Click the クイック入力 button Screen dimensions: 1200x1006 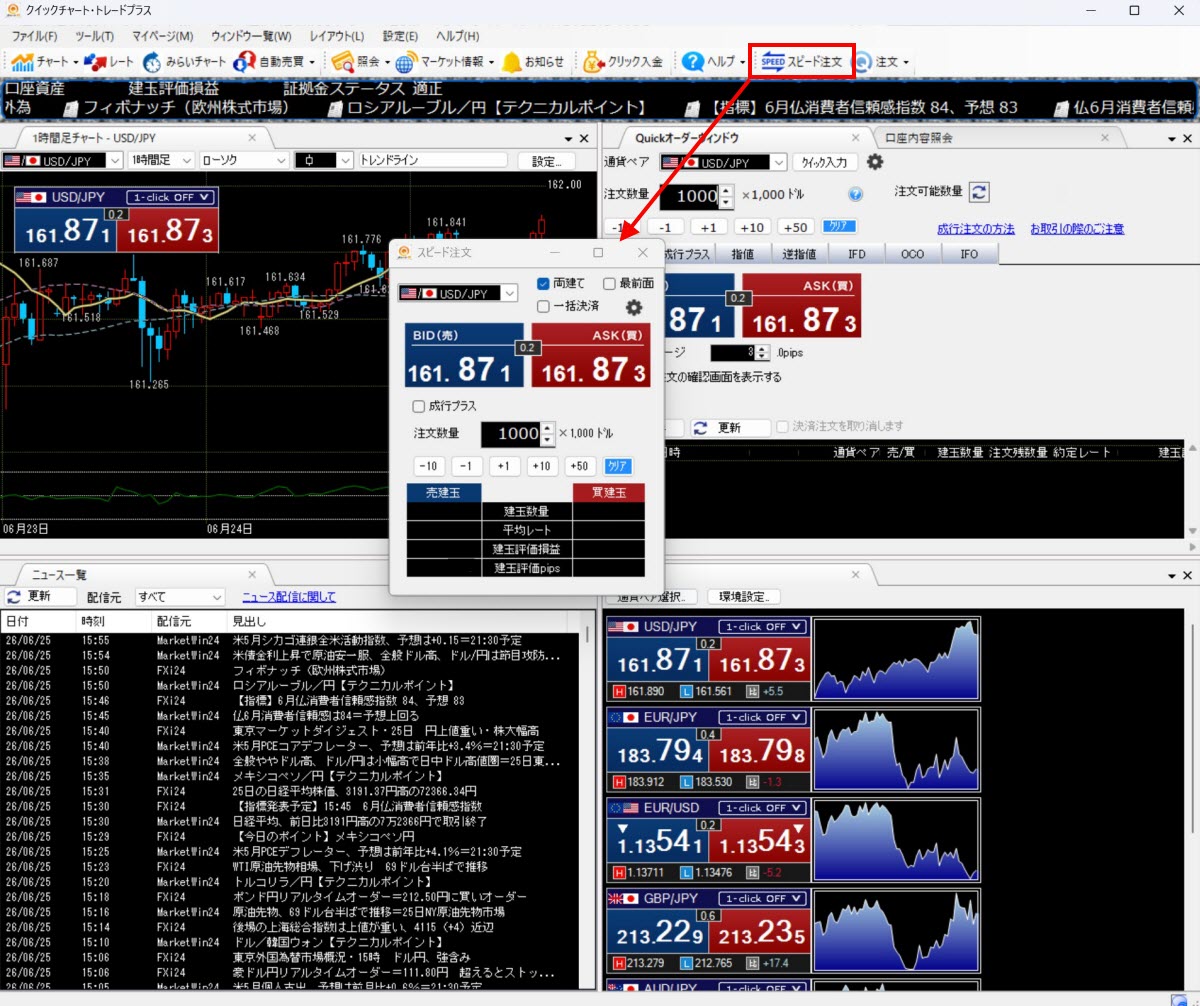coord(825,162)
